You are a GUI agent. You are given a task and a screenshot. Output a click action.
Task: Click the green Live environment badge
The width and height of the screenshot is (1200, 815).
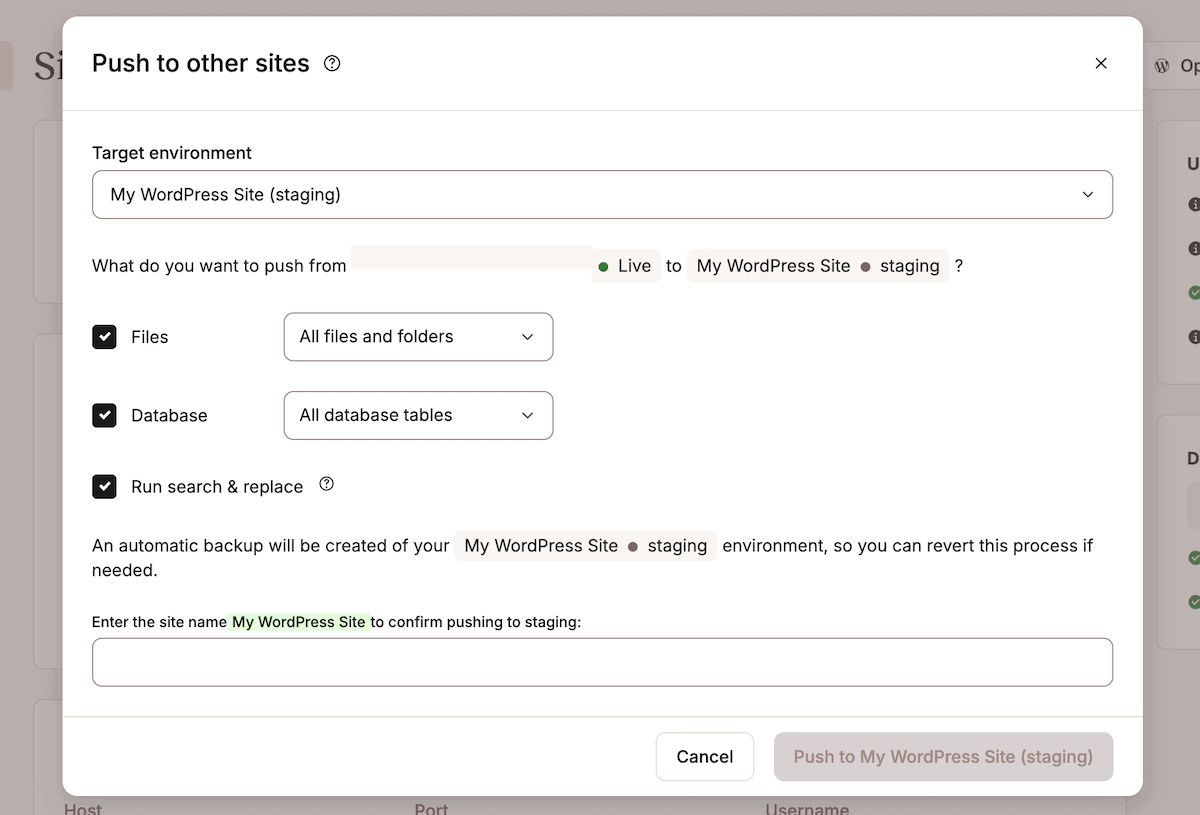pos(625,266)
